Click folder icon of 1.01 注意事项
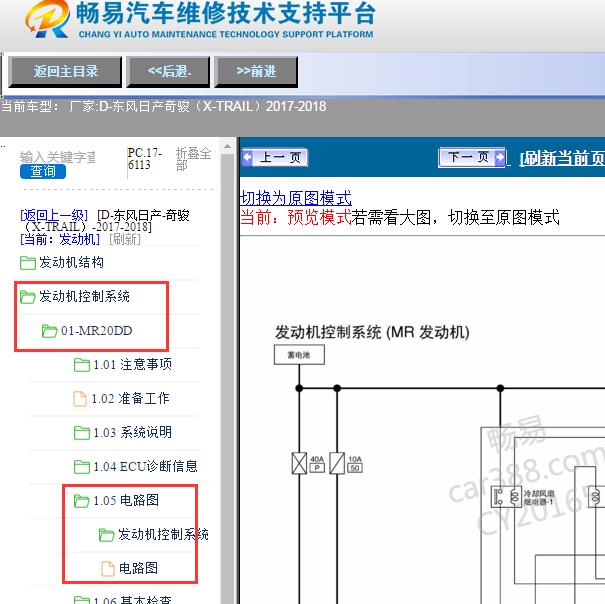 (x=82, y=365)
